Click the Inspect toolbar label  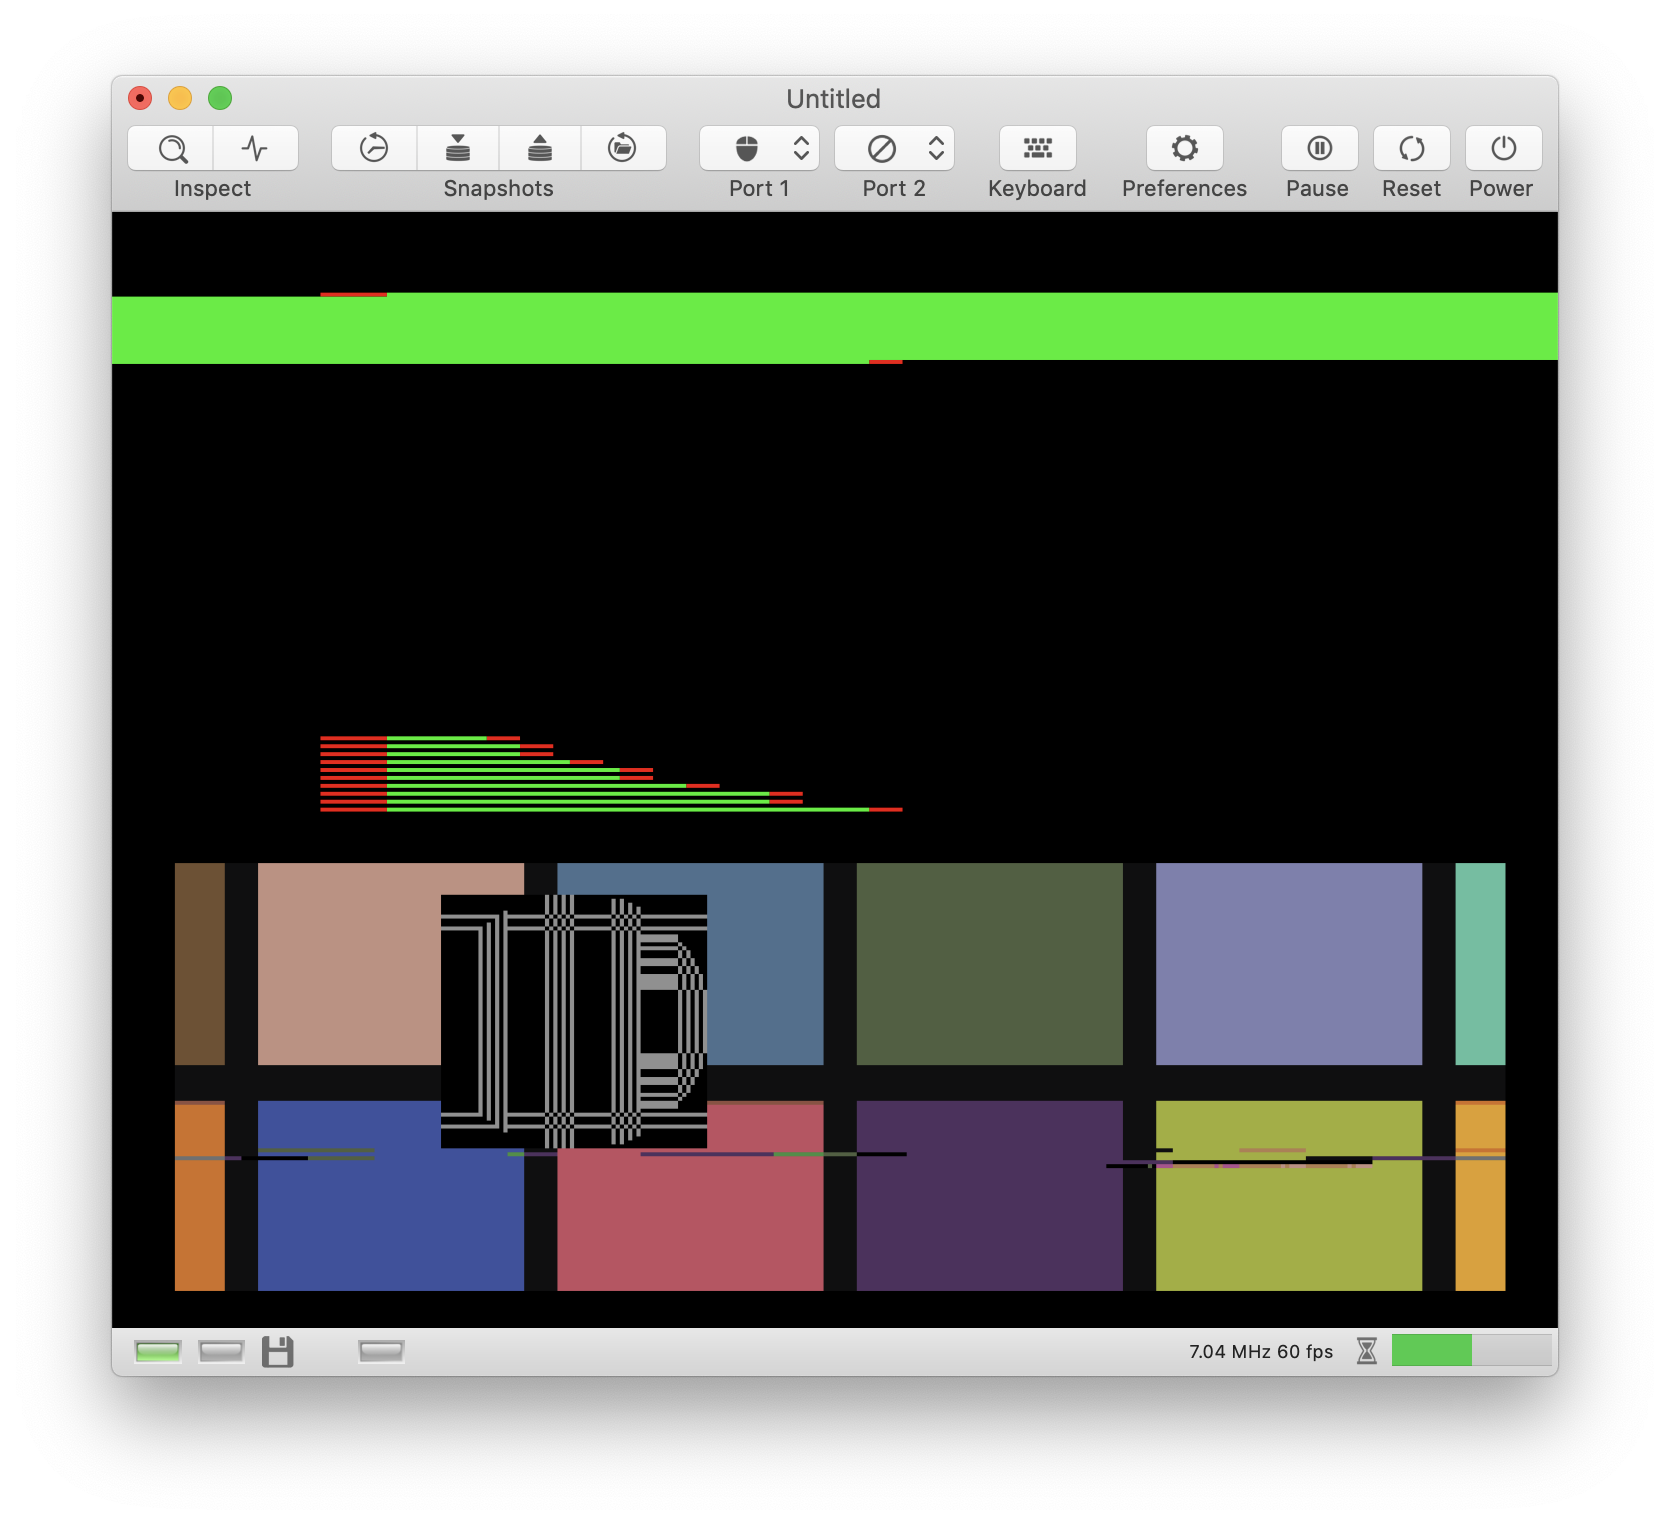click(x=212, y=189)
